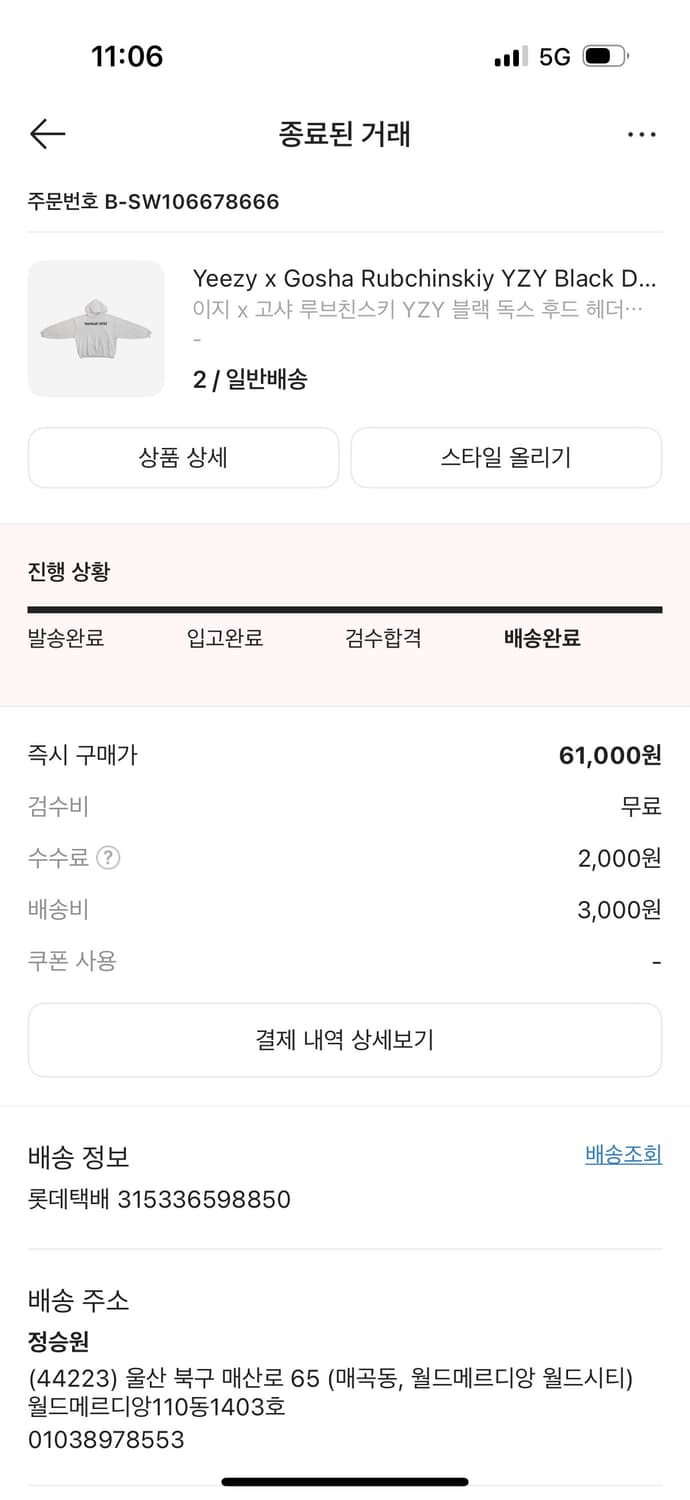
Task: Tap the status bar clock showing 11:06
Action: click(127, 56)
